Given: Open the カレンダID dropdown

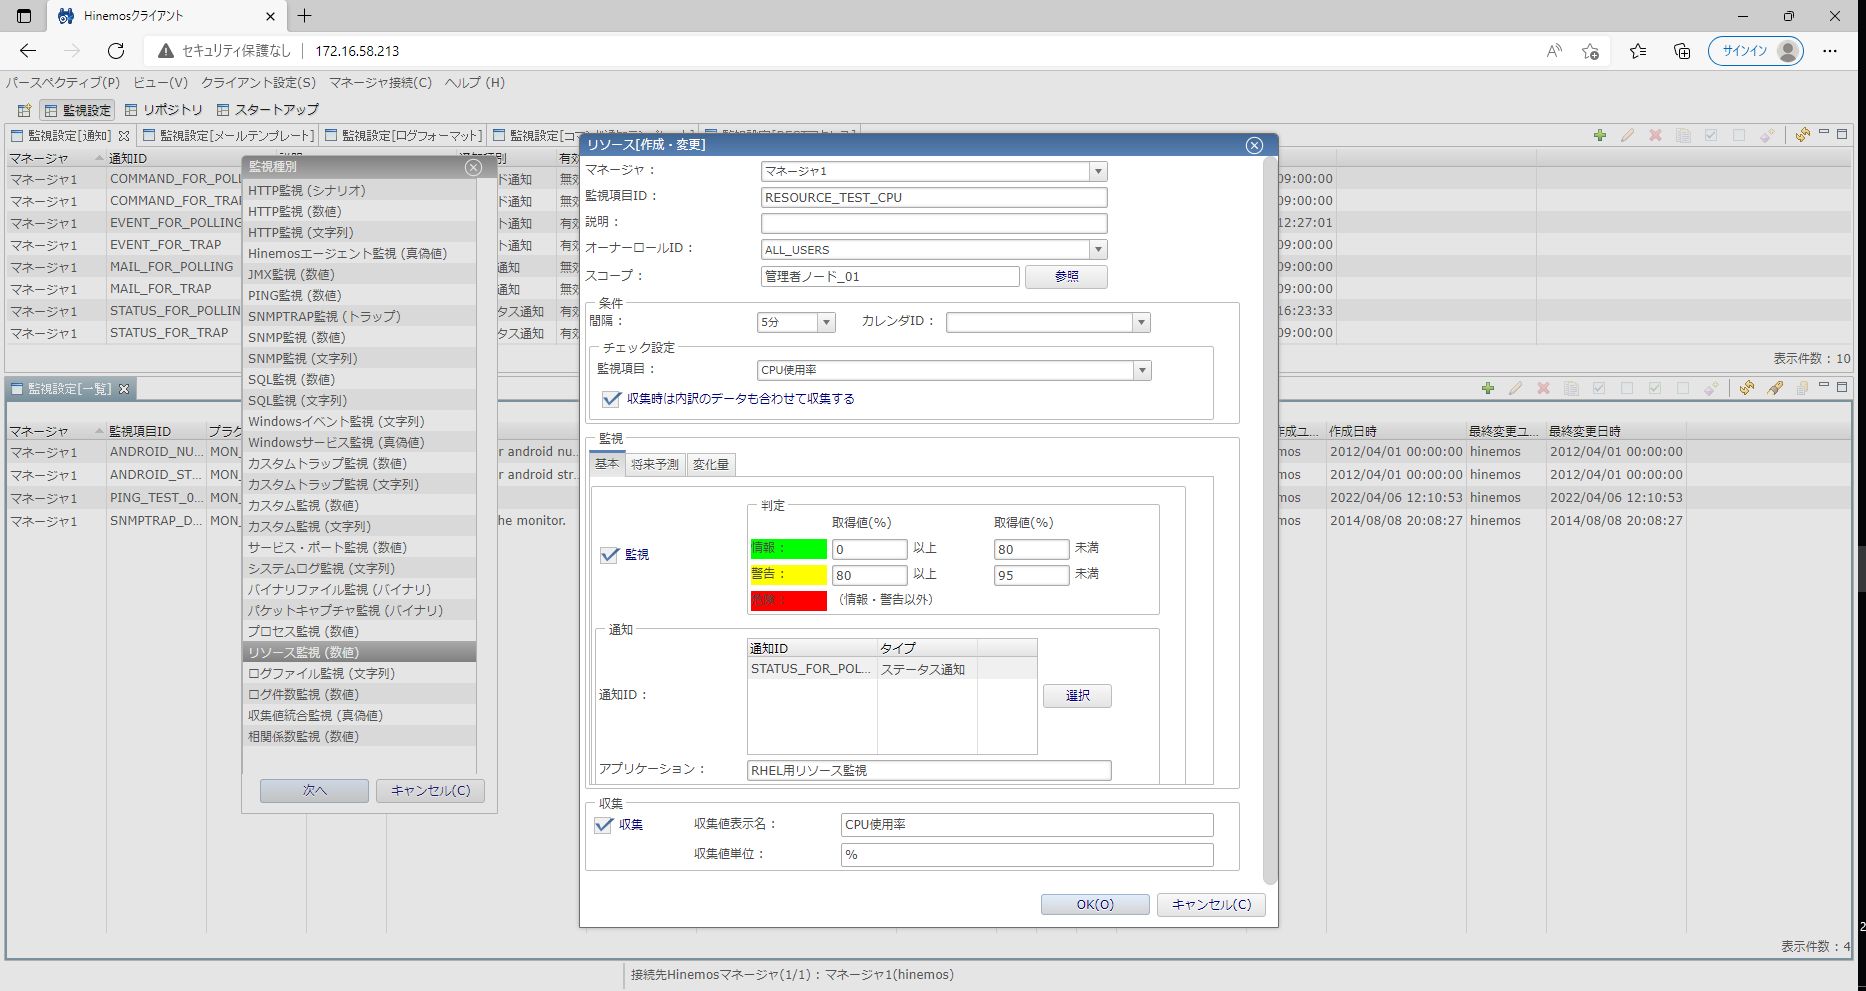Looking at the screenshot, I should point(1141,323).
